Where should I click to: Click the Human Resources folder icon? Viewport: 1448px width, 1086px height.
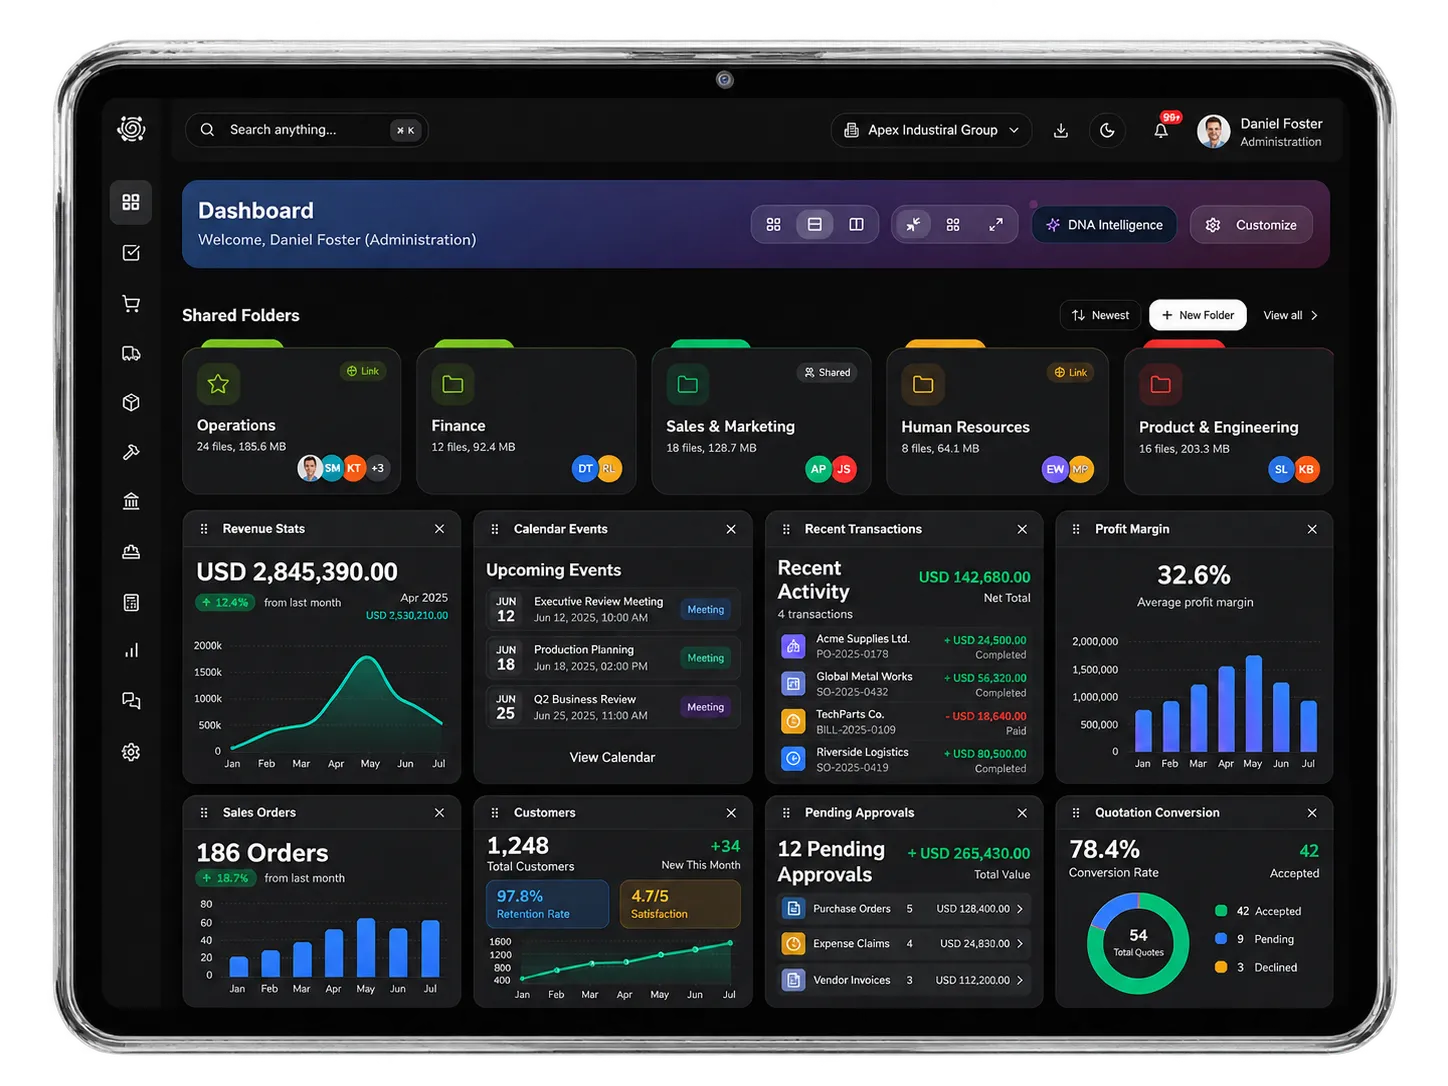pos(923,385)
